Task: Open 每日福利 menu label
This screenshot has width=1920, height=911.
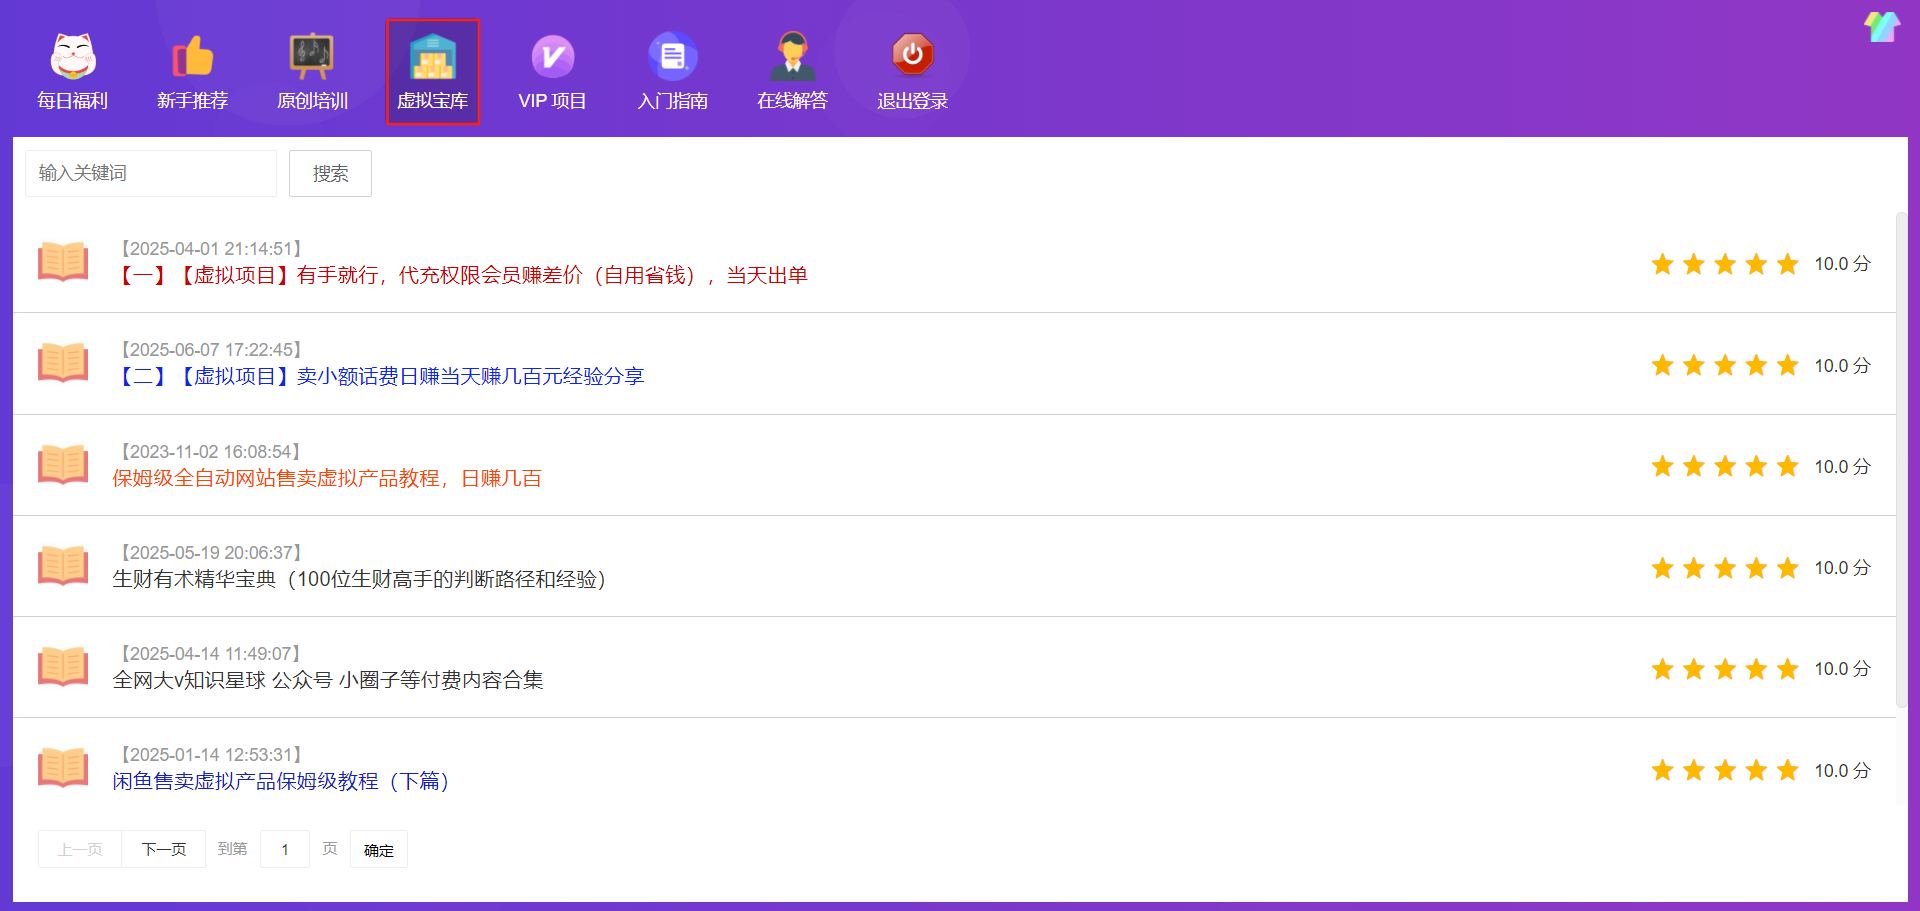Action: 73,101
